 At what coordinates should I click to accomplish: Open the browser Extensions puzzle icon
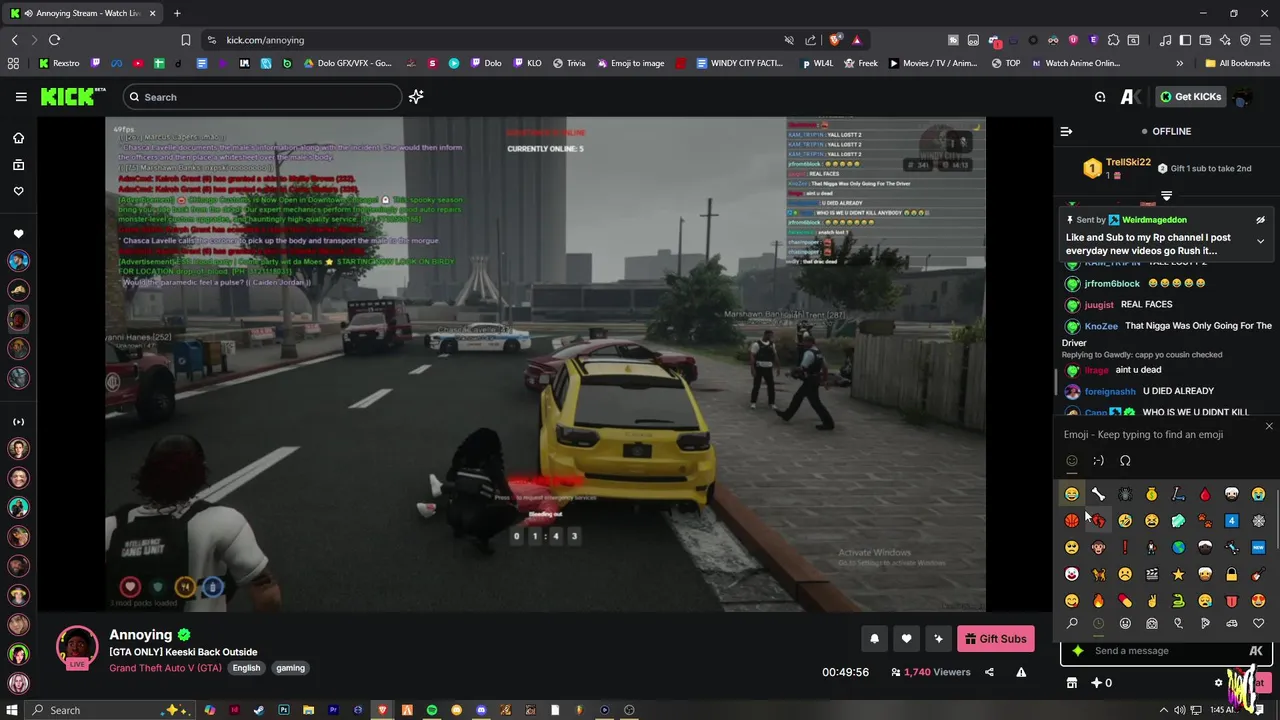(1113, 40)
